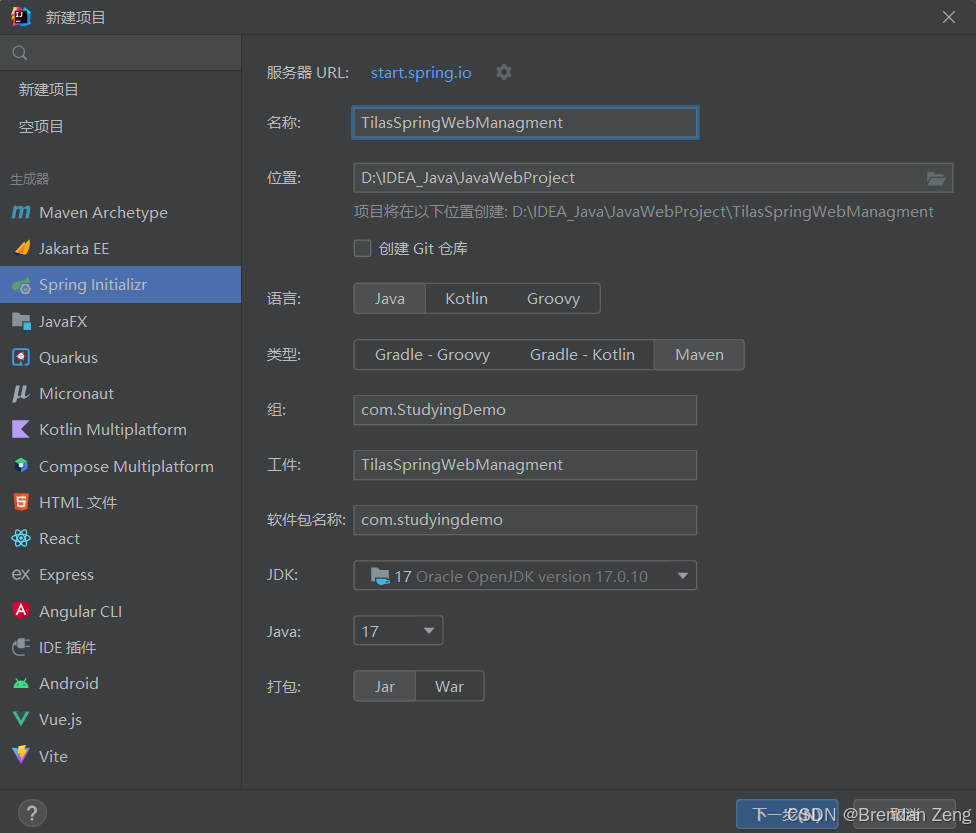Choose Gradle - Kotlin project type
976x833 pixels.
tap(582, 354)
